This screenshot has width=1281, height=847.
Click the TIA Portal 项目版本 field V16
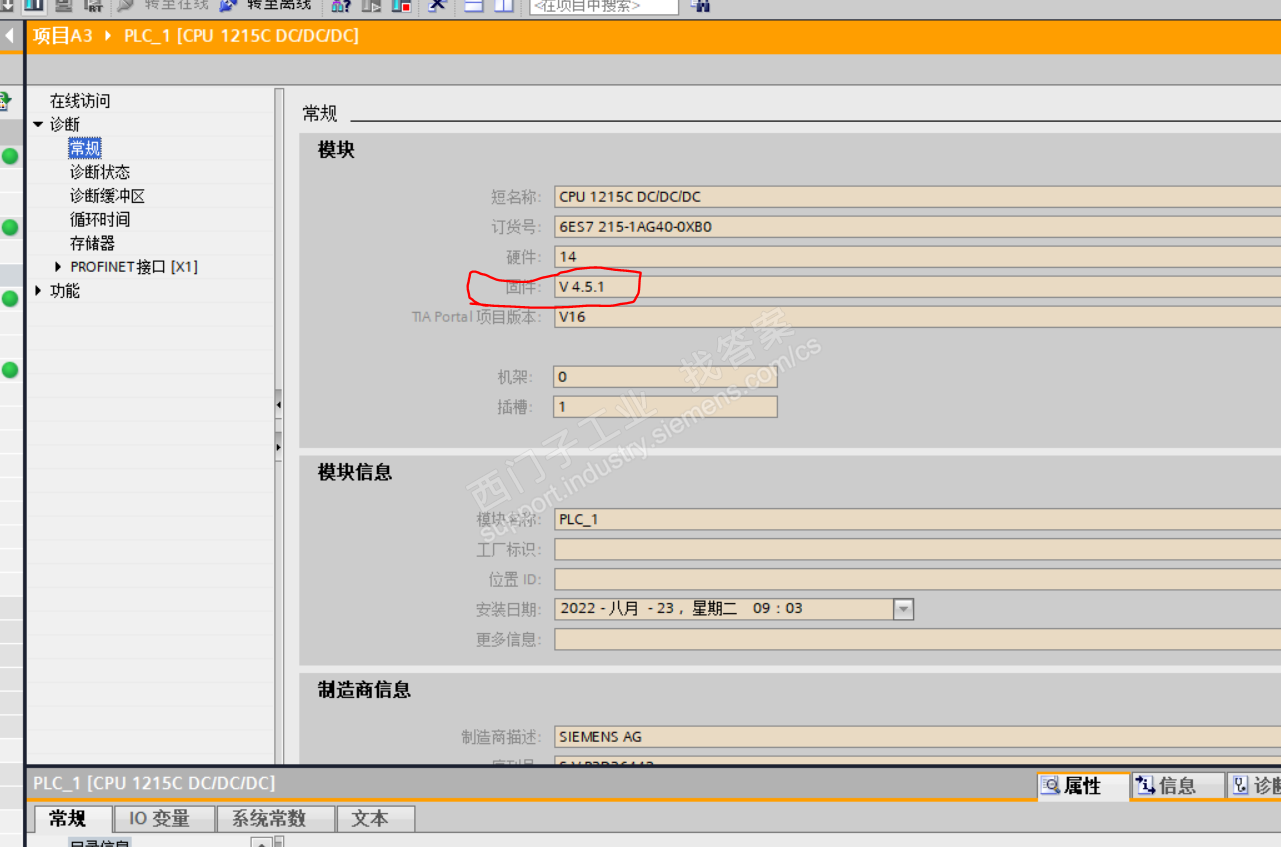click(x=917, y=317)
